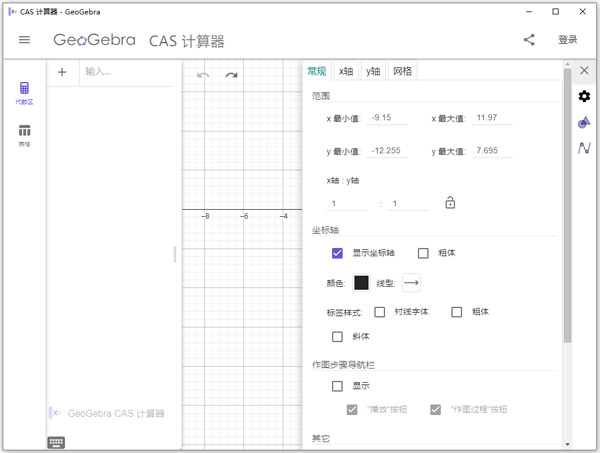
Task: Open the black axis color swatch
Action: point(361,283)
